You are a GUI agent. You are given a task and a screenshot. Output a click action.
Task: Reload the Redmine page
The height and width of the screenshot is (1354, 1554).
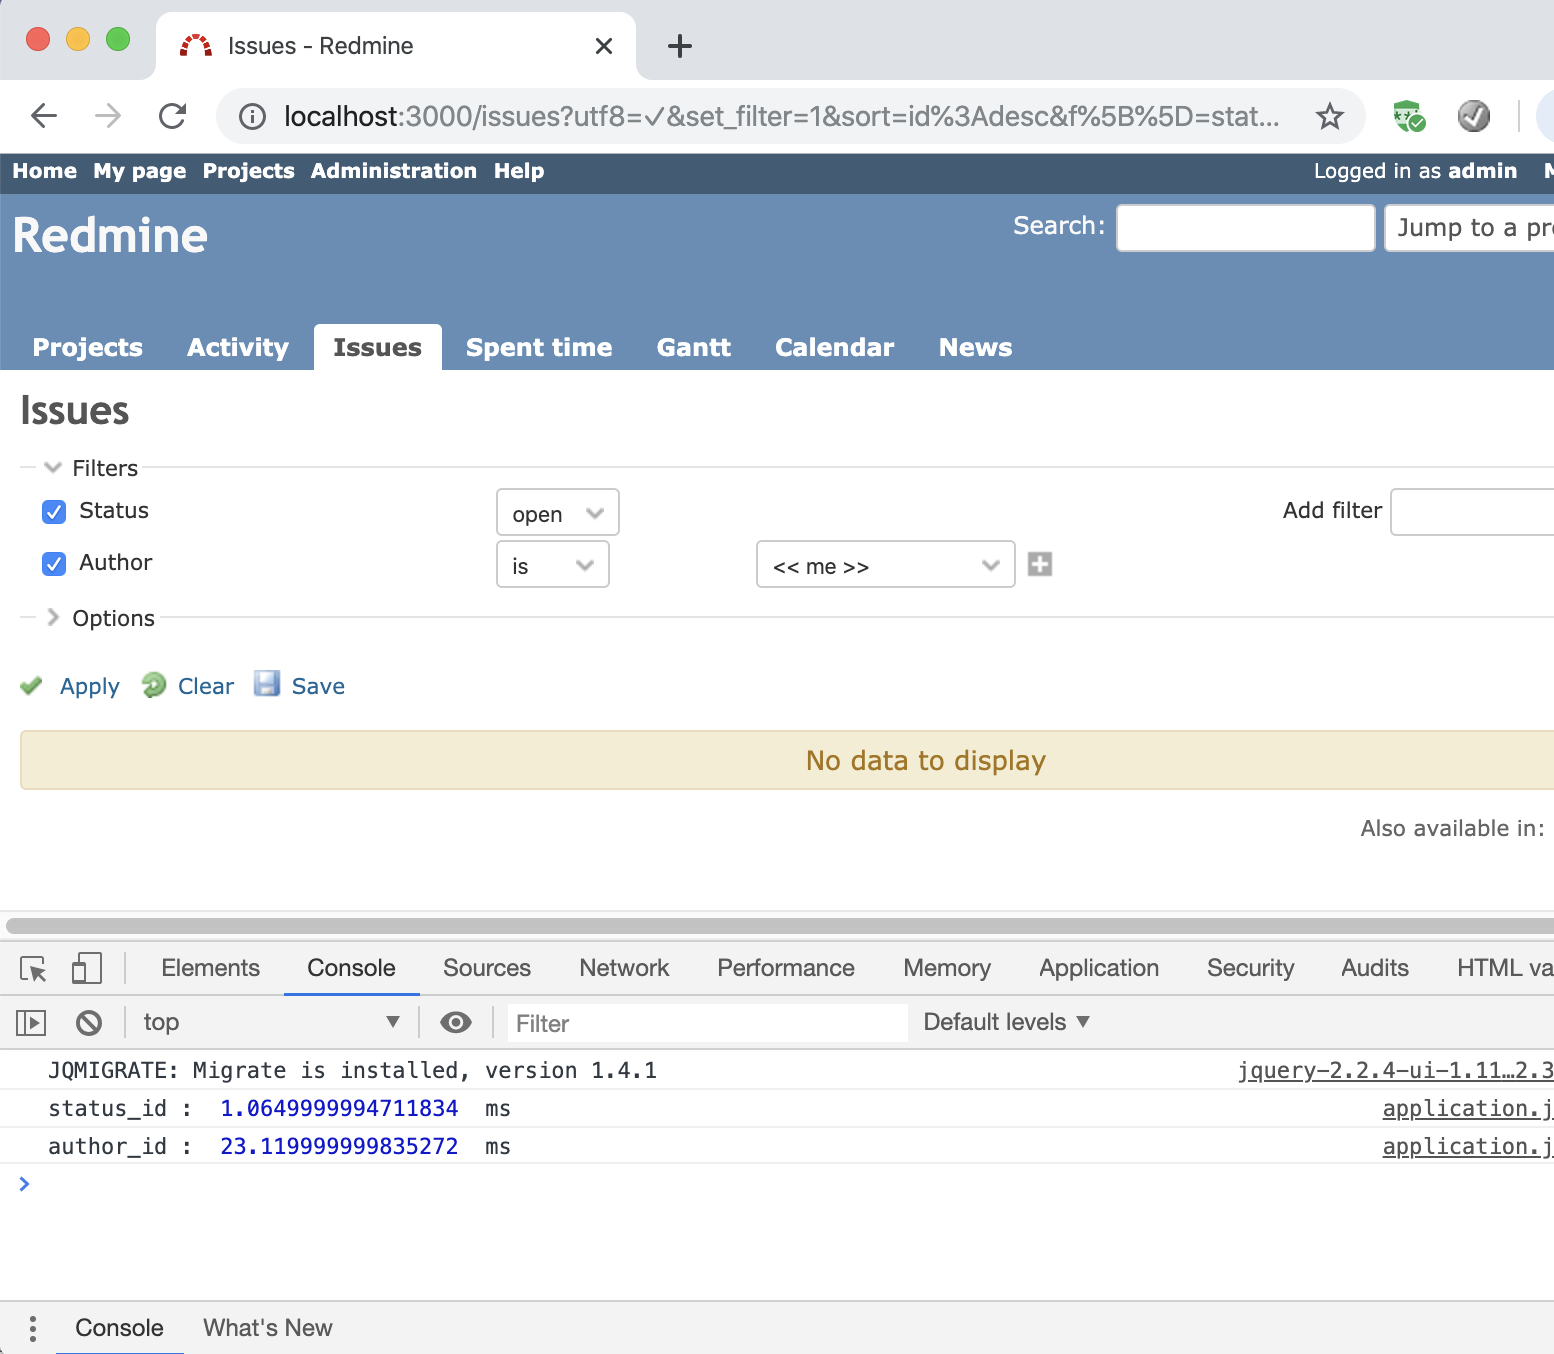click(x=173, y=116)
